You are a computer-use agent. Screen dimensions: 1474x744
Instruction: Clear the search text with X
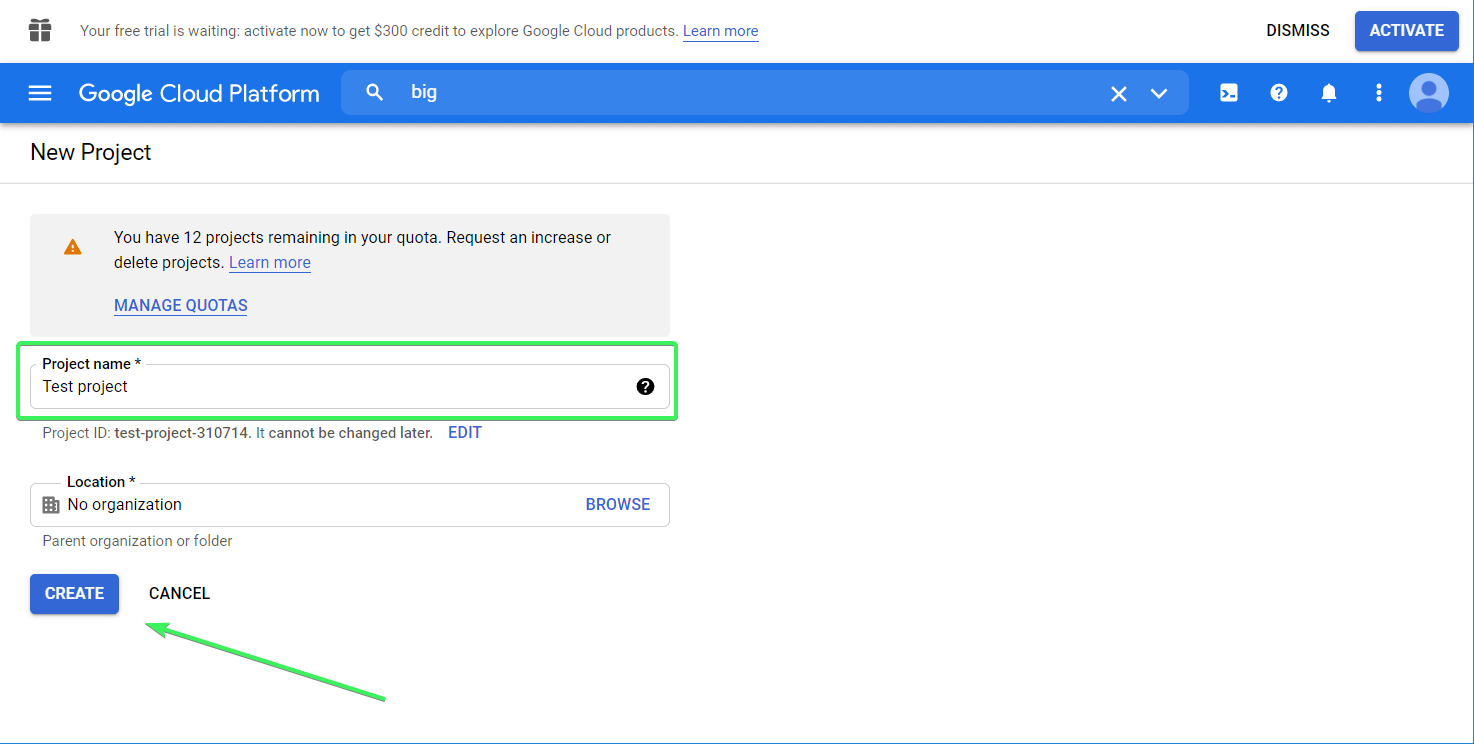click(1119, 93)
